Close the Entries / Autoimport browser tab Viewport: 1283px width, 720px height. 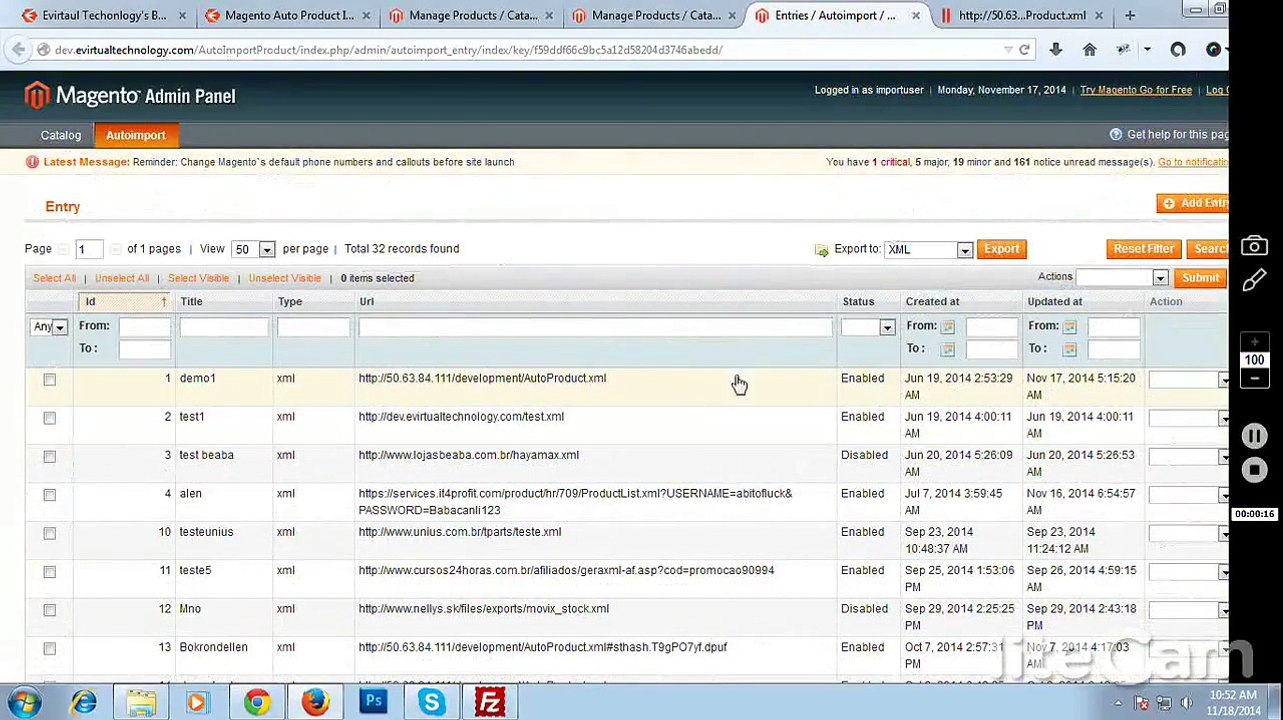click(914, 15)
